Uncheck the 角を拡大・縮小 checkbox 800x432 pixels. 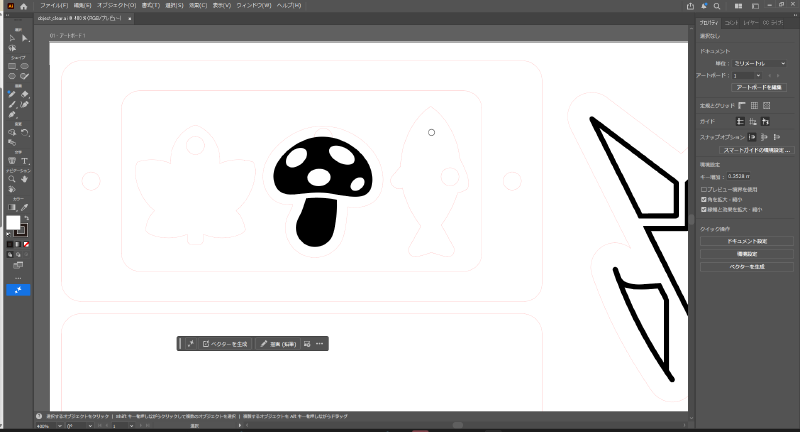tap(704, 199)
